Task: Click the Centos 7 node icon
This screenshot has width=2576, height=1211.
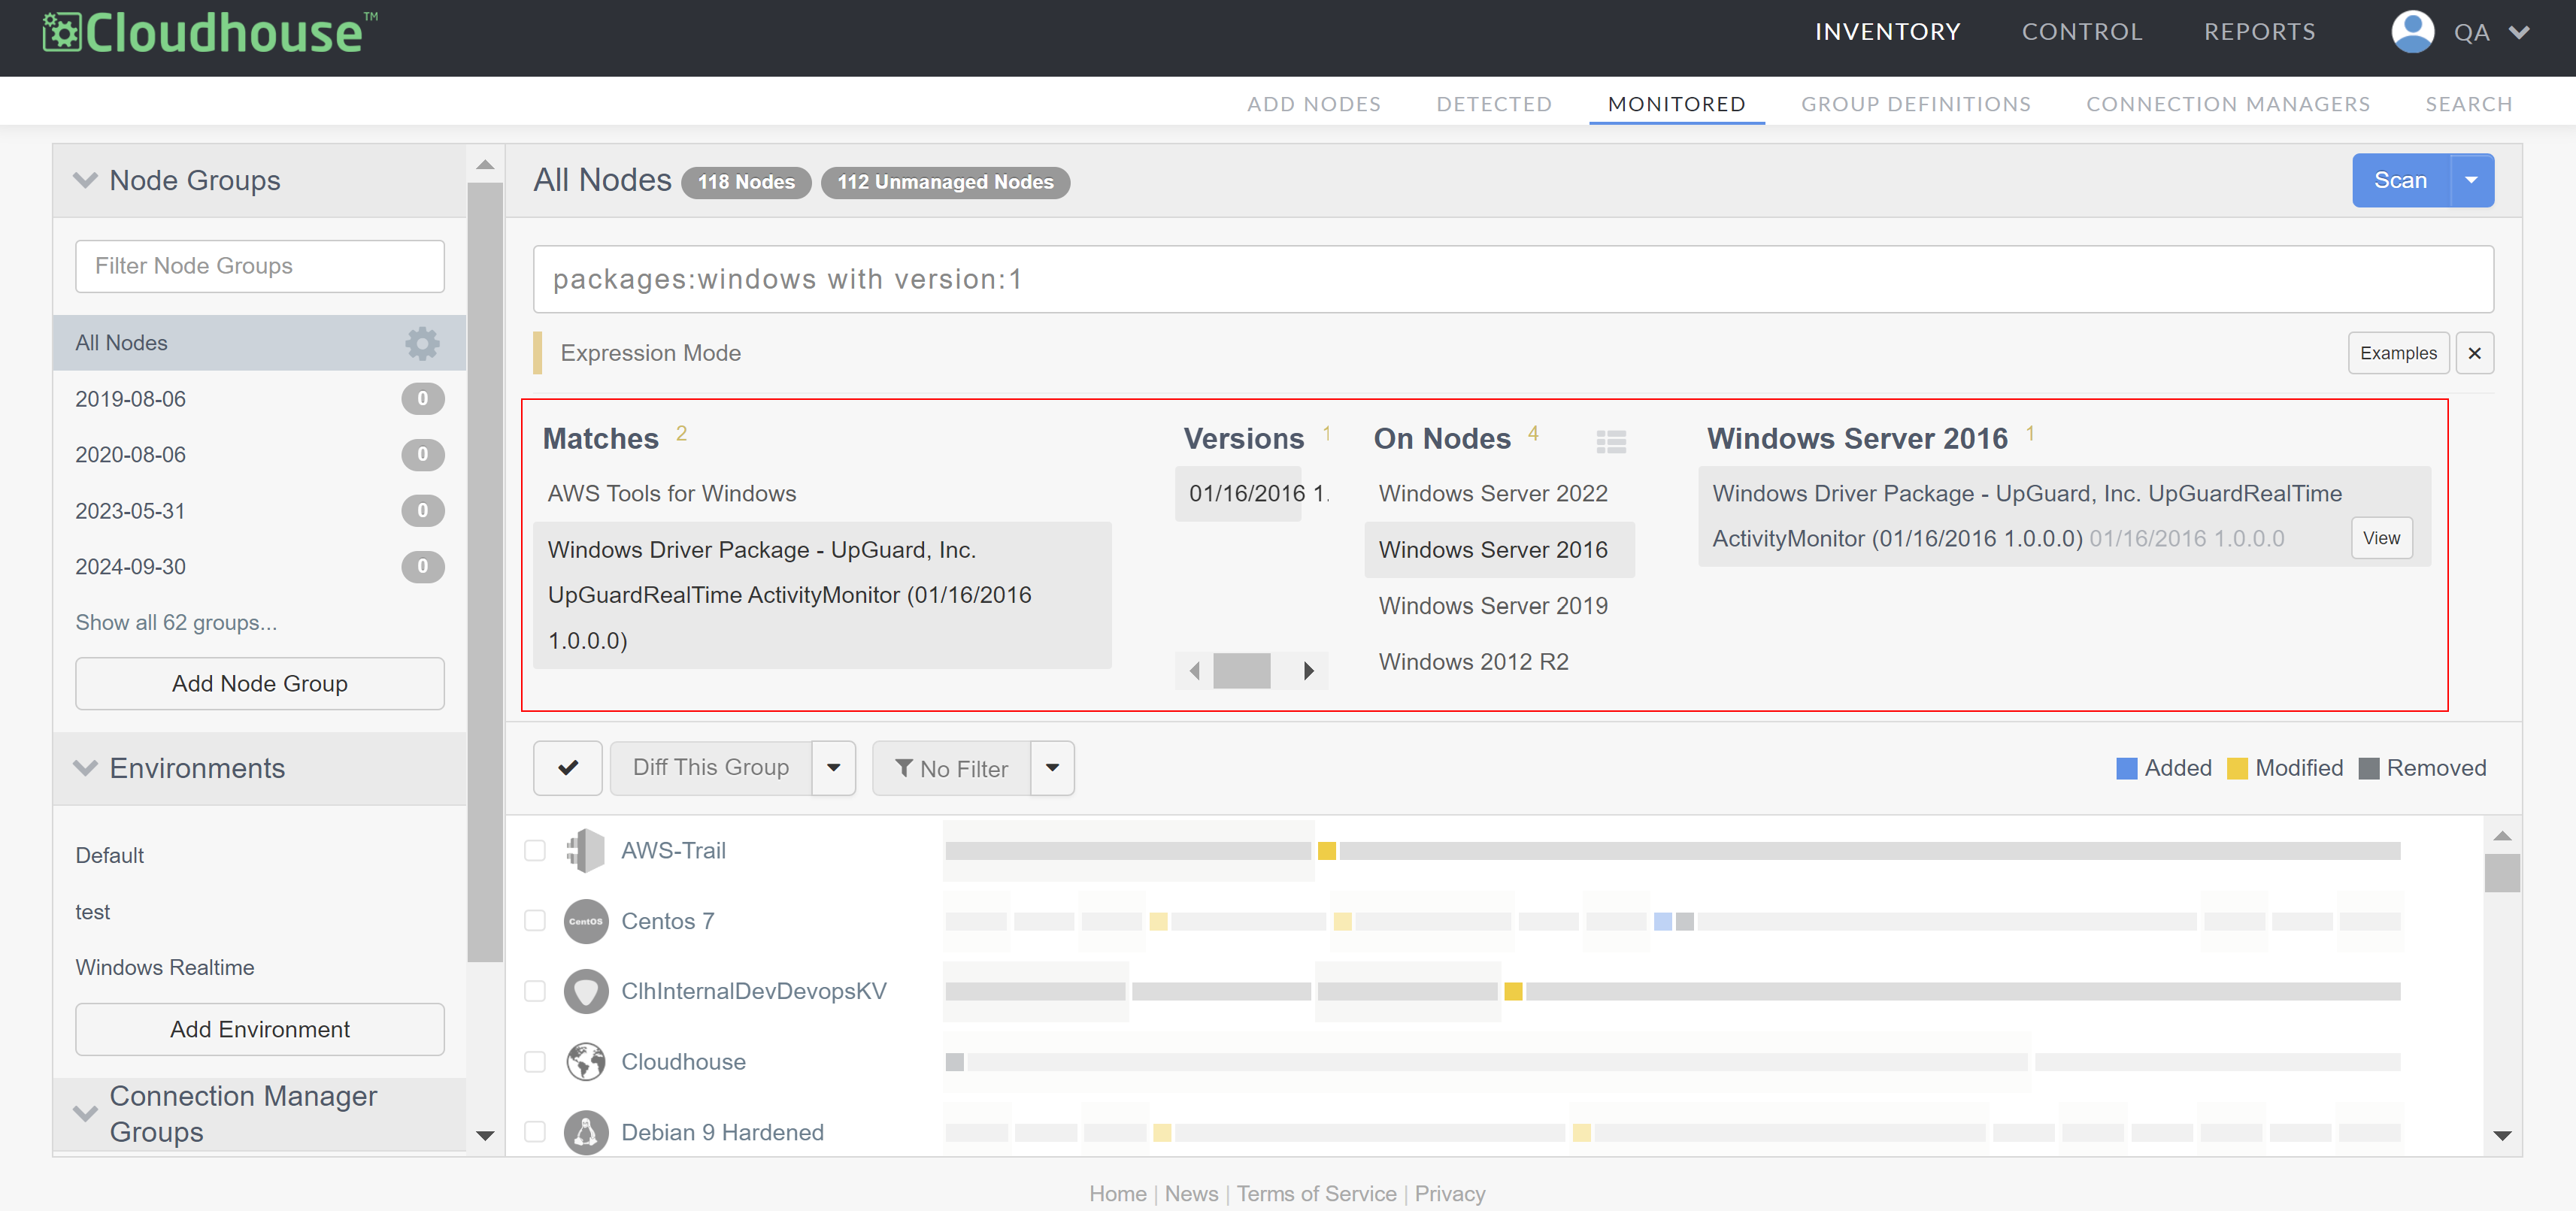Action: [x=585, y=921]
